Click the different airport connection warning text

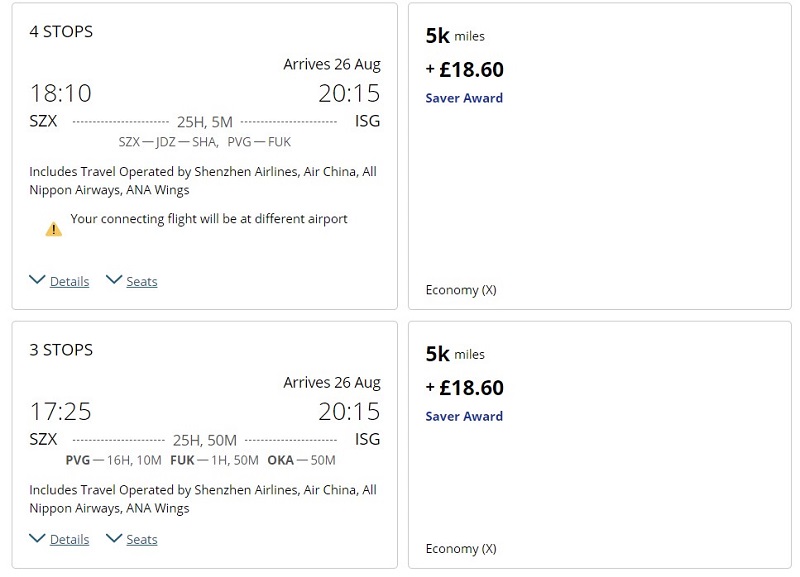point(209,219)
